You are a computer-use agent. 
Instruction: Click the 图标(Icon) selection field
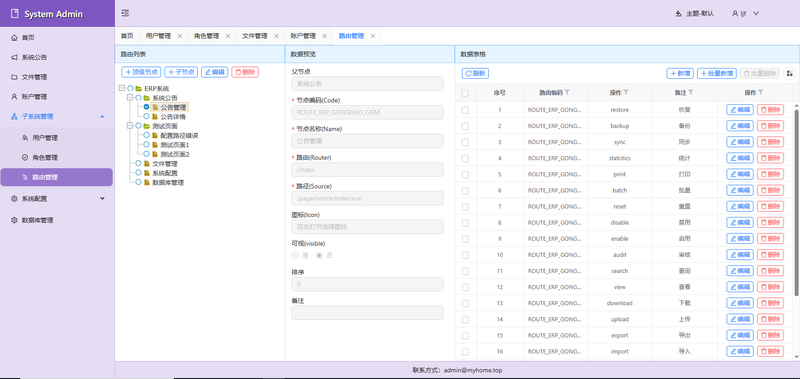click(x=367, y=227)
